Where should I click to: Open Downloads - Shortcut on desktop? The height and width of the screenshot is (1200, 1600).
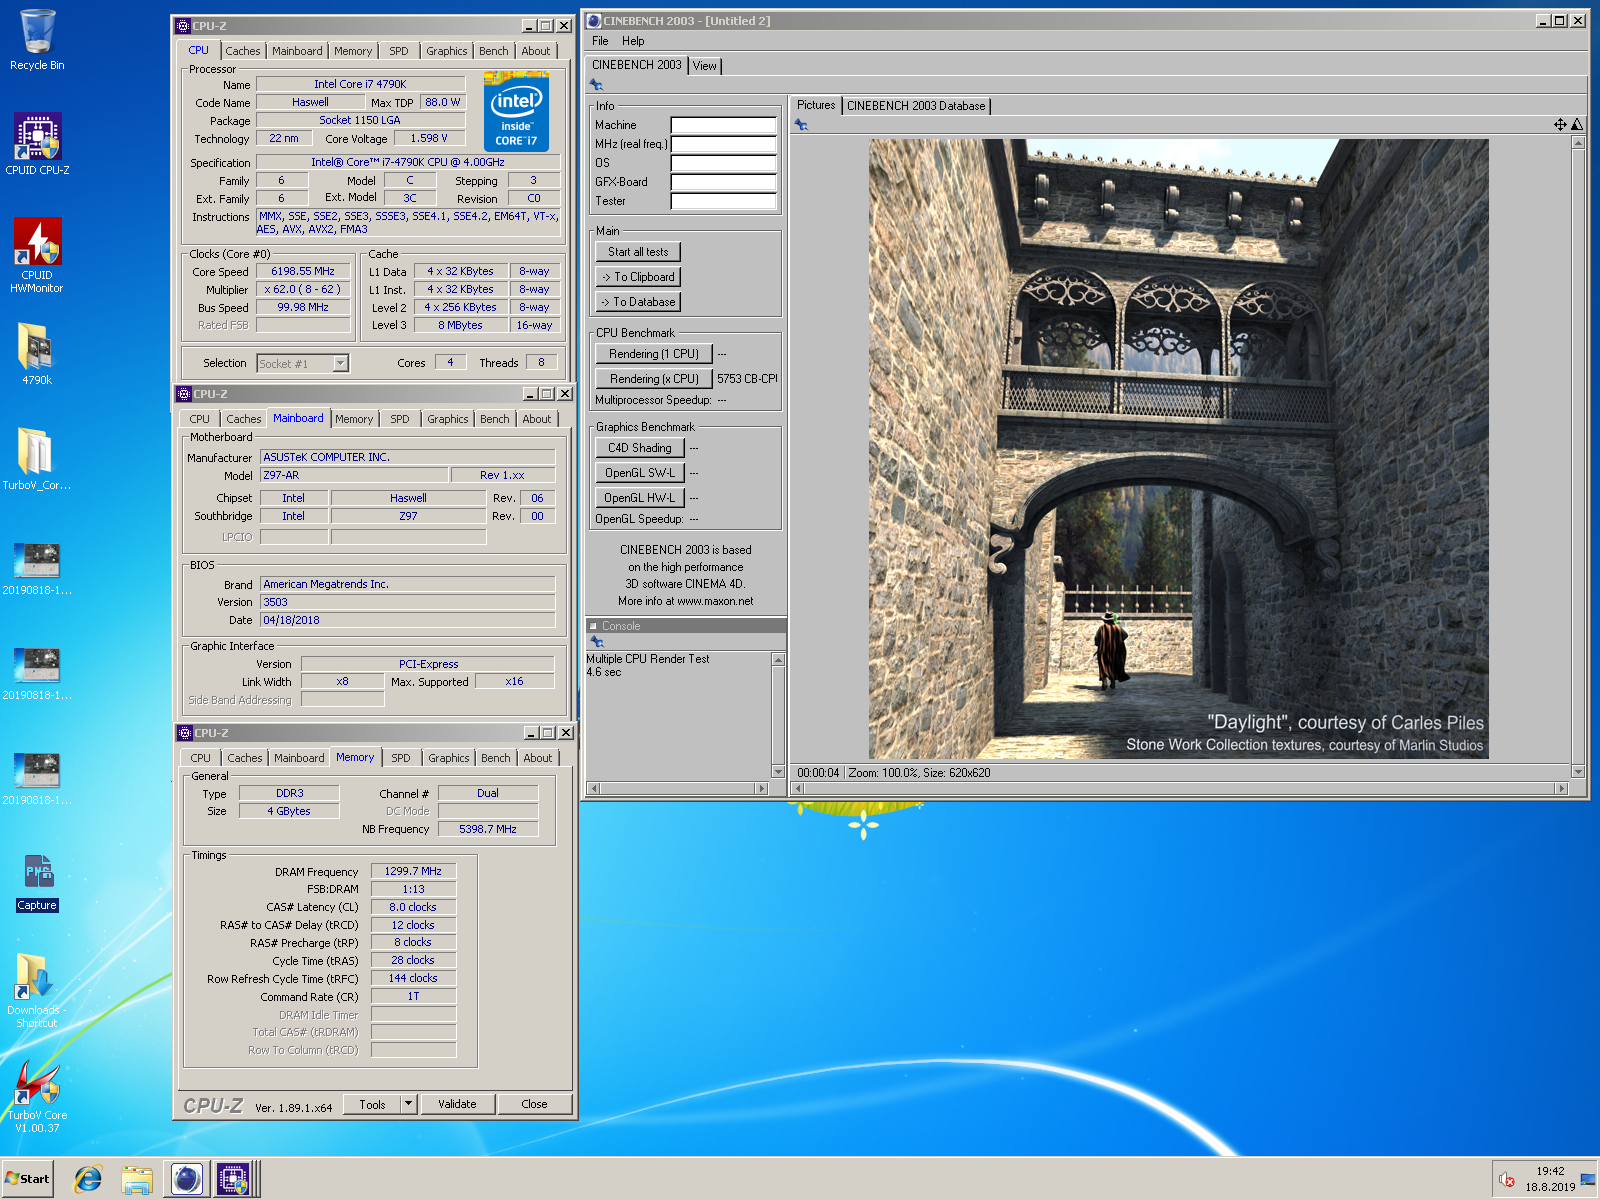[37, 990]
